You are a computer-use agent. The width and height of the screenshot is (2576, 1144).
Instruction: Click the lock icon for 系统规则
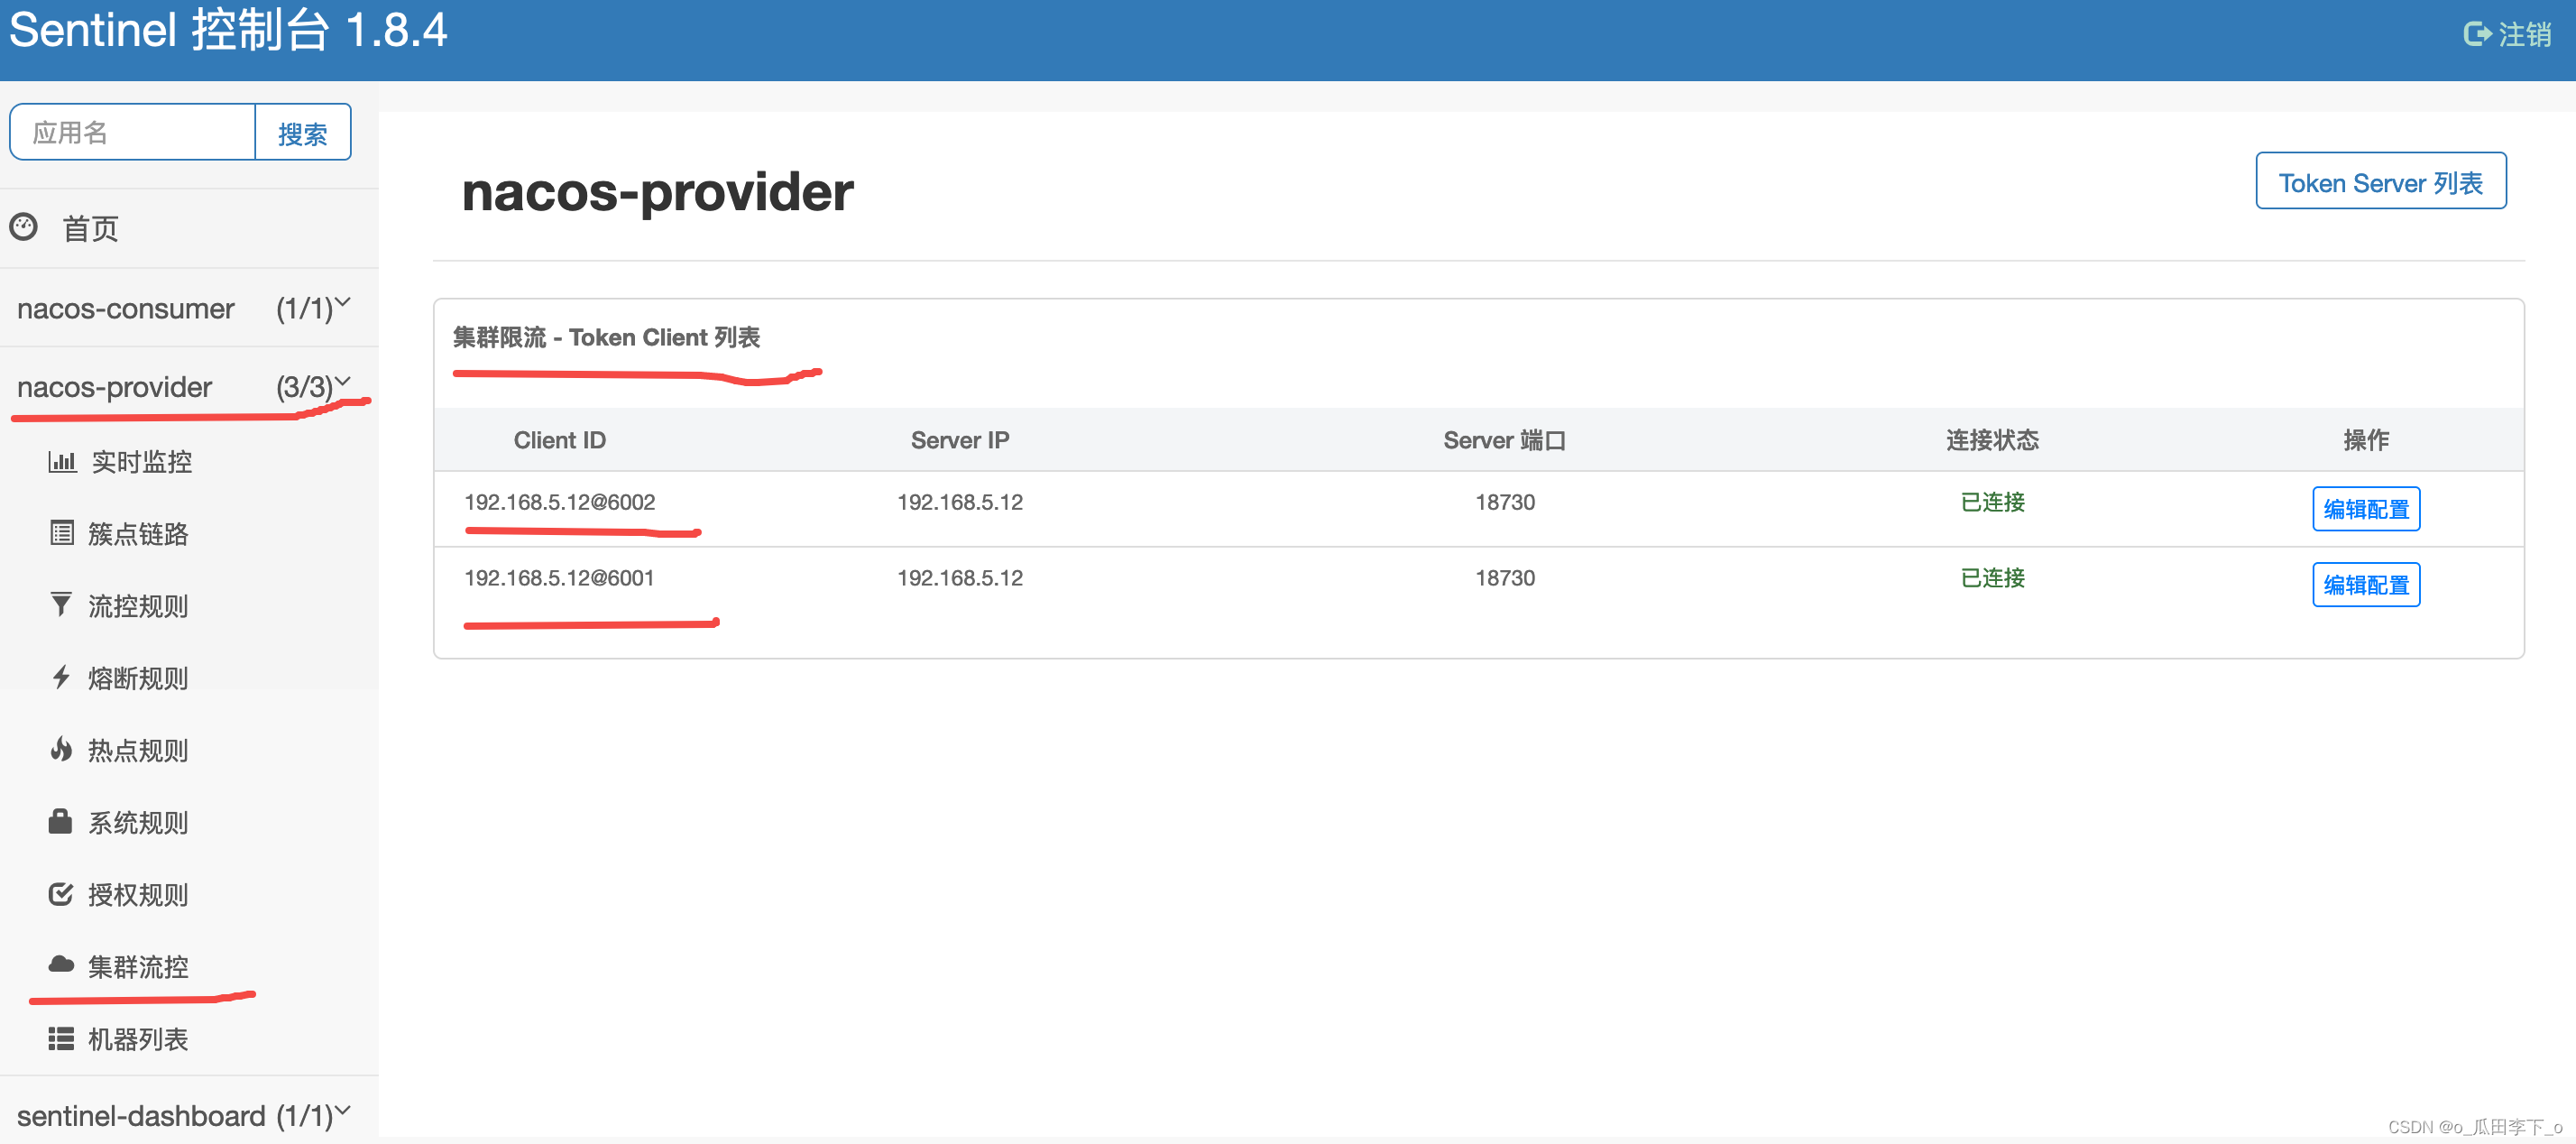pyautogui.click(x=61, y=821)
